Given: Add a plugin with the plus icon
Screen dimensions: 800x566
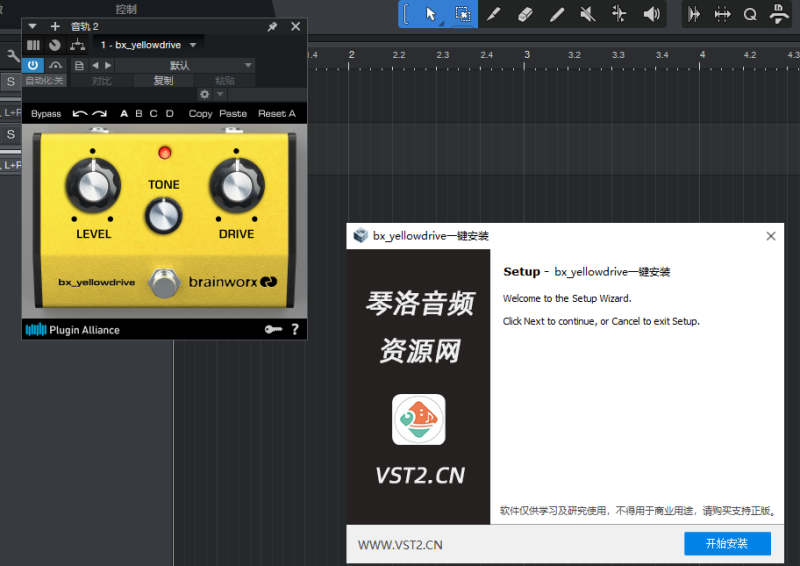Looking at the screenshot, I should tap(55, 26).
